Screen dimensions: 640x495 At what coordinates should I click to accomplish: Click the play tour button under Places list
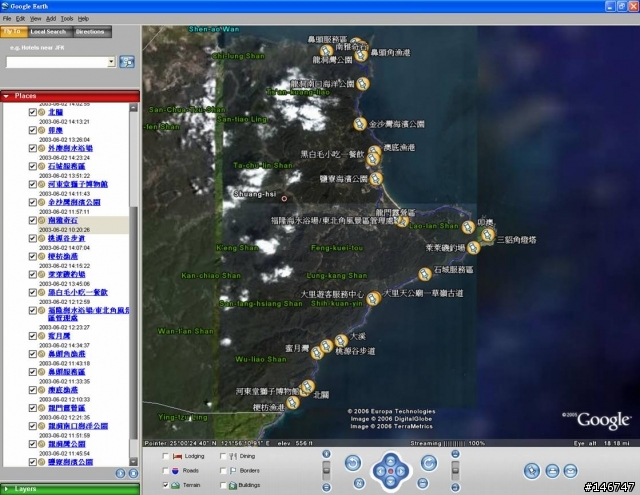pos(120,473)
